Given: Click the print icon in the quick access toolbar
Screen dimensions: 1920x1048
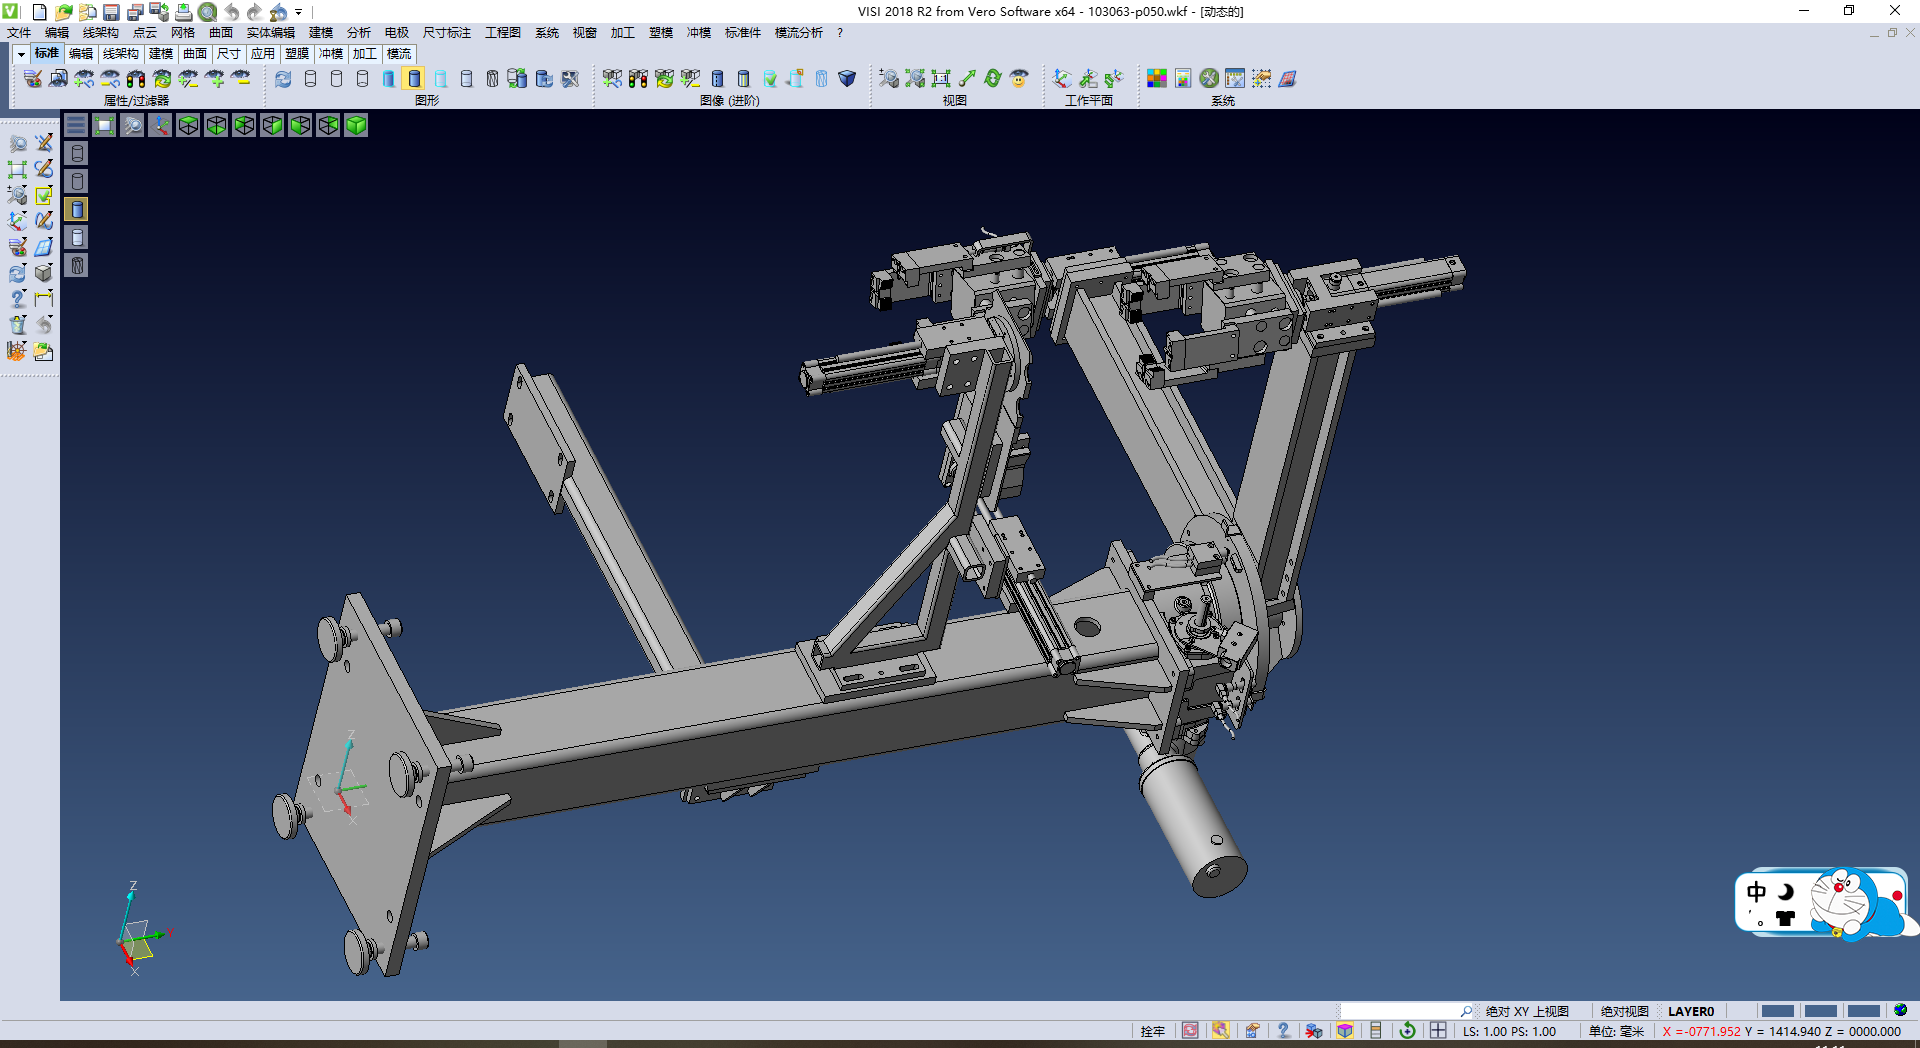Looking at the screenshot, I should pyautogui.click(x=183, y=12).
